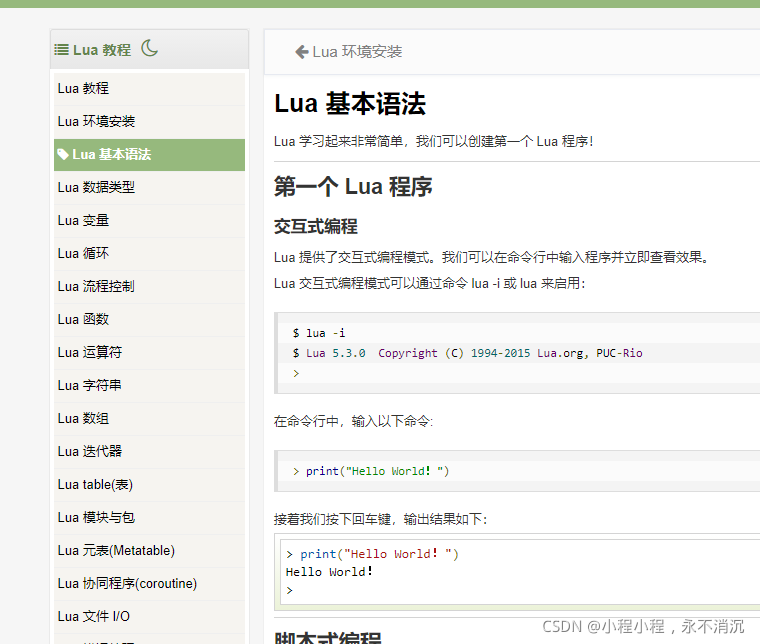This screenshot has width=760, height=644.
Task: Toggle dark mode with the moon icon
Action: [x=149, y=48]
